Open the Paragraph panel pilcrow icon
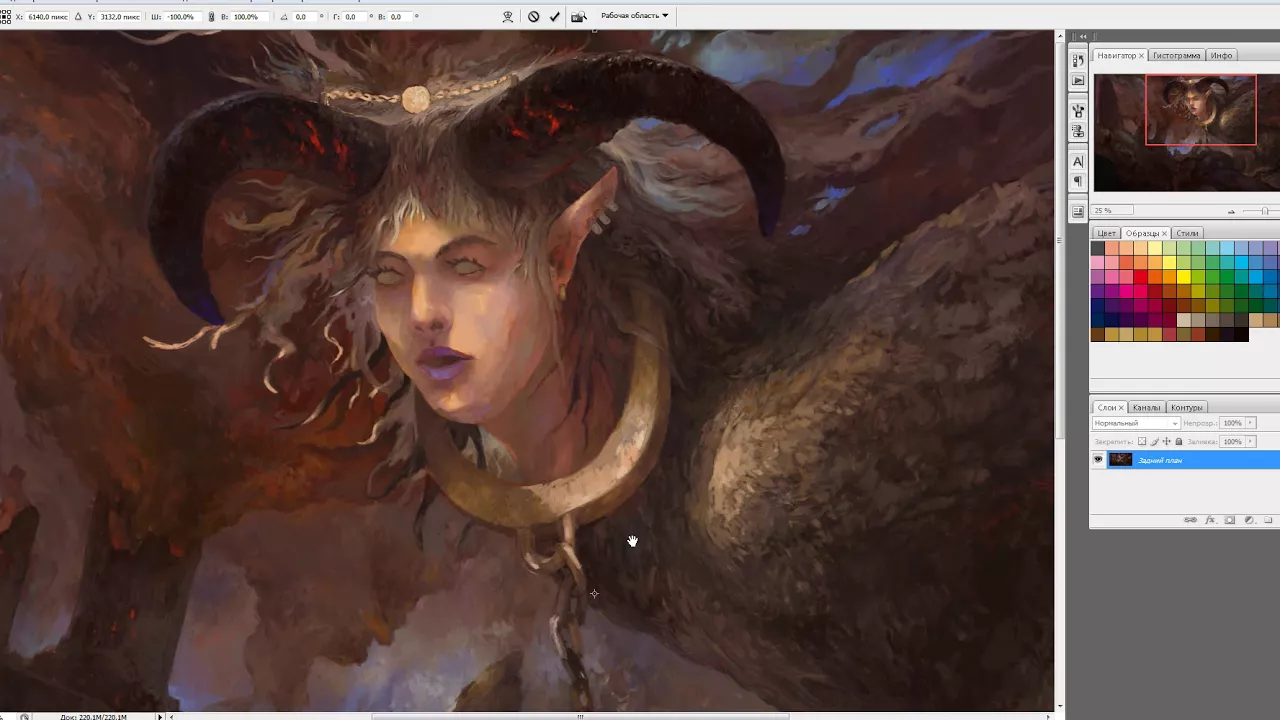The image size is (1280, 720). tap(1077, 181)
